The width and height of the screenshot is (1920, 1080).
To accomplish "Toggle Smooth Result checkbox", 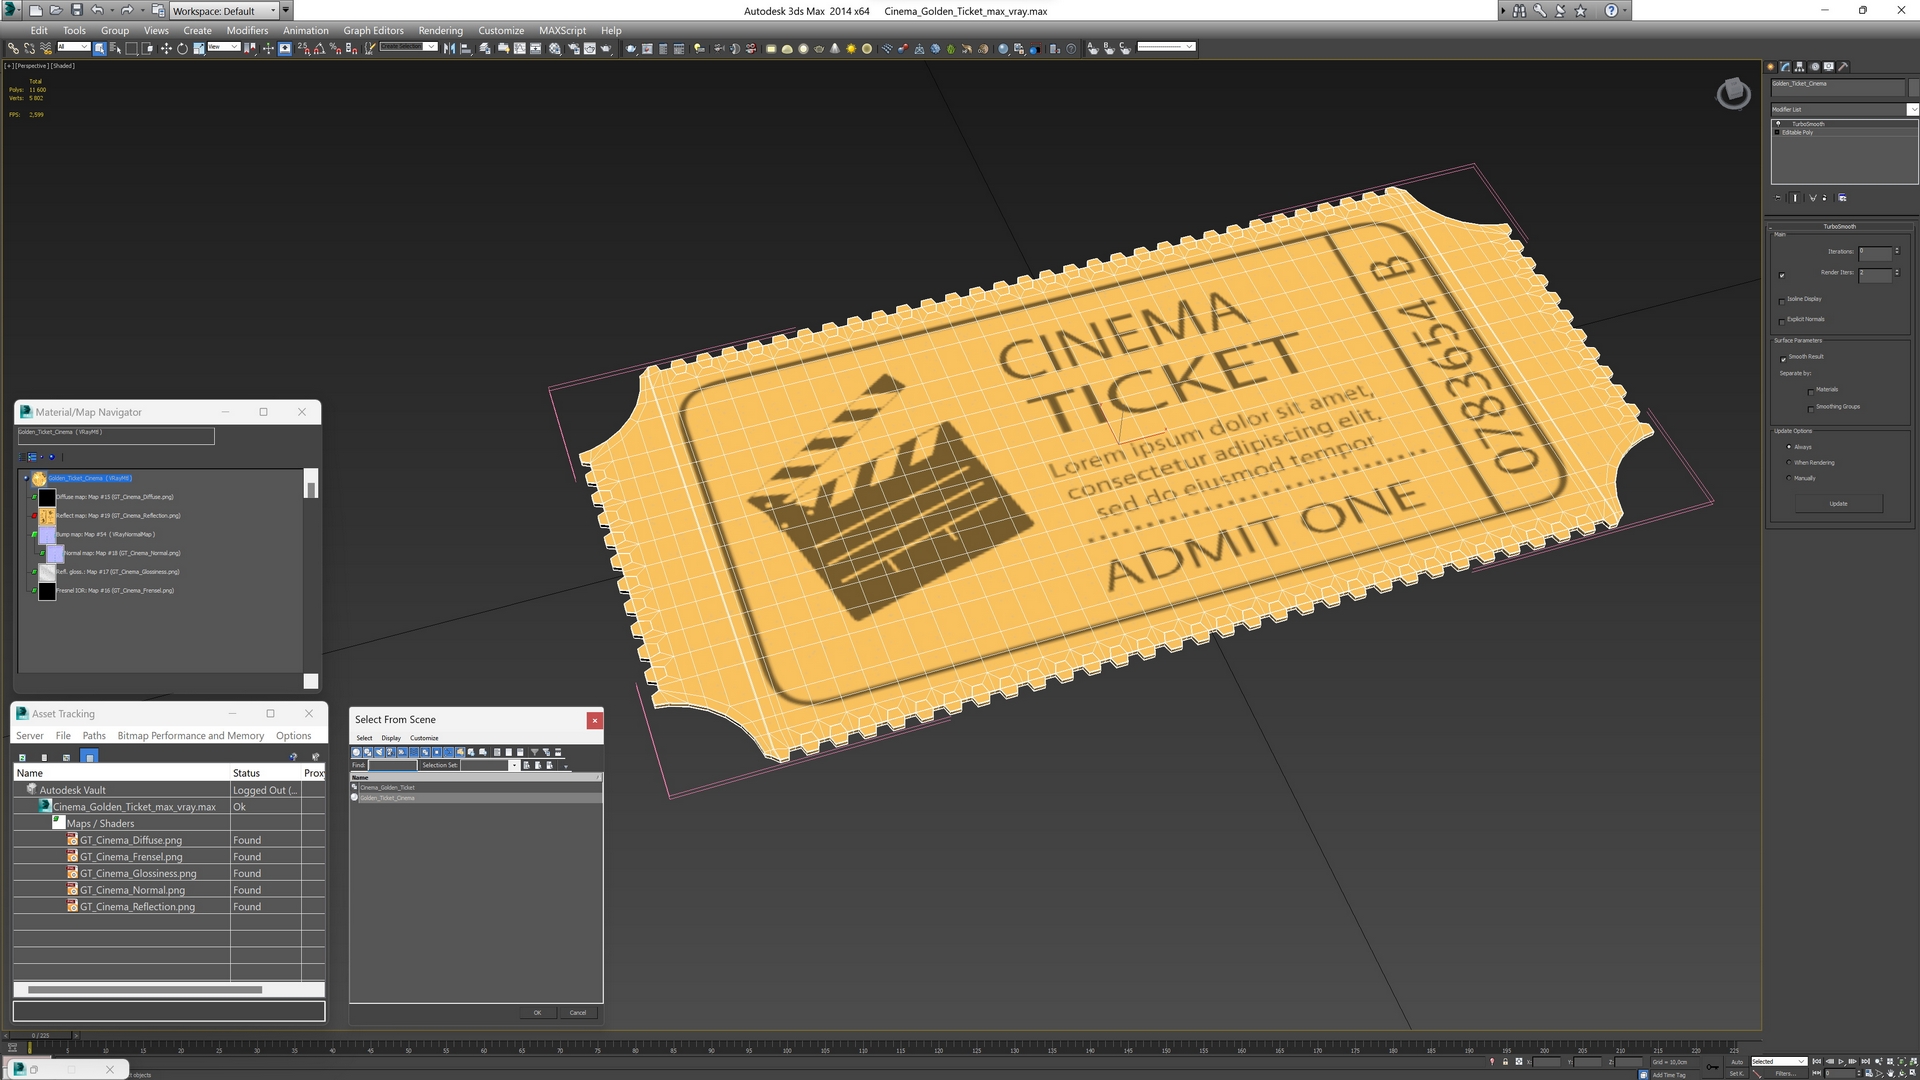I will pyautogui.click(x=1783, y=358).
